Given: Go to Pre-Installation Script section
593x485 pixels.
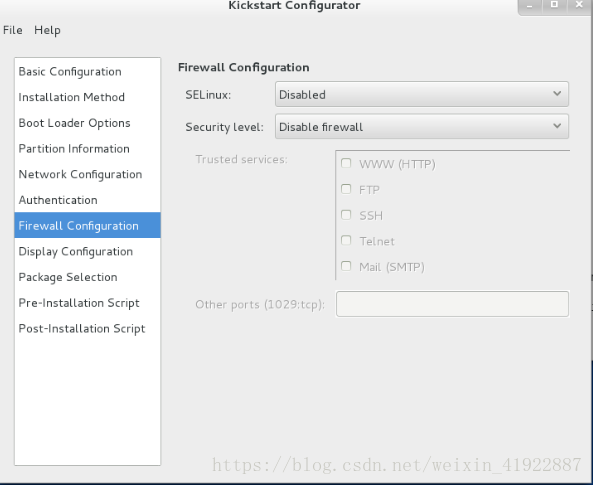Looking at the screenshot, I should (87, 303).
